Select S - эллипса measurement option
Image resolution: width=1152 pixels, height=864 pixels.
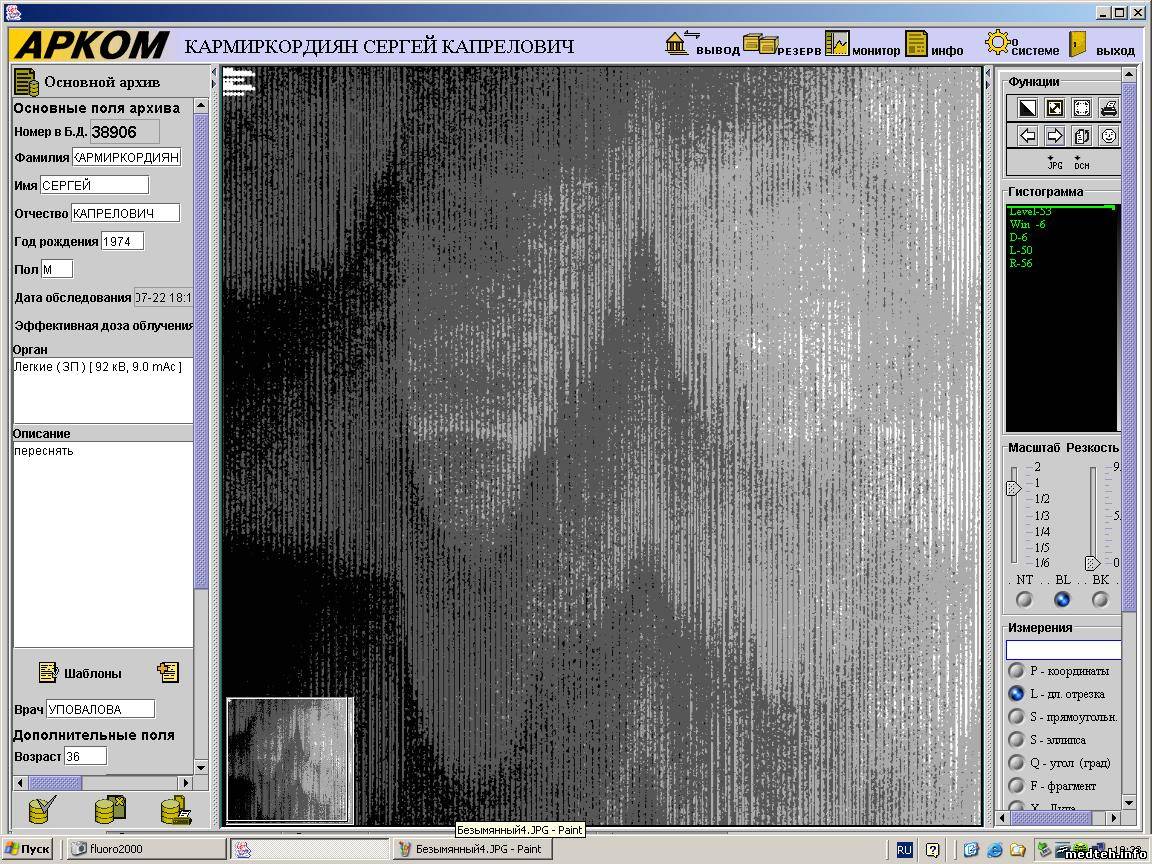[x=1016, y=740]
